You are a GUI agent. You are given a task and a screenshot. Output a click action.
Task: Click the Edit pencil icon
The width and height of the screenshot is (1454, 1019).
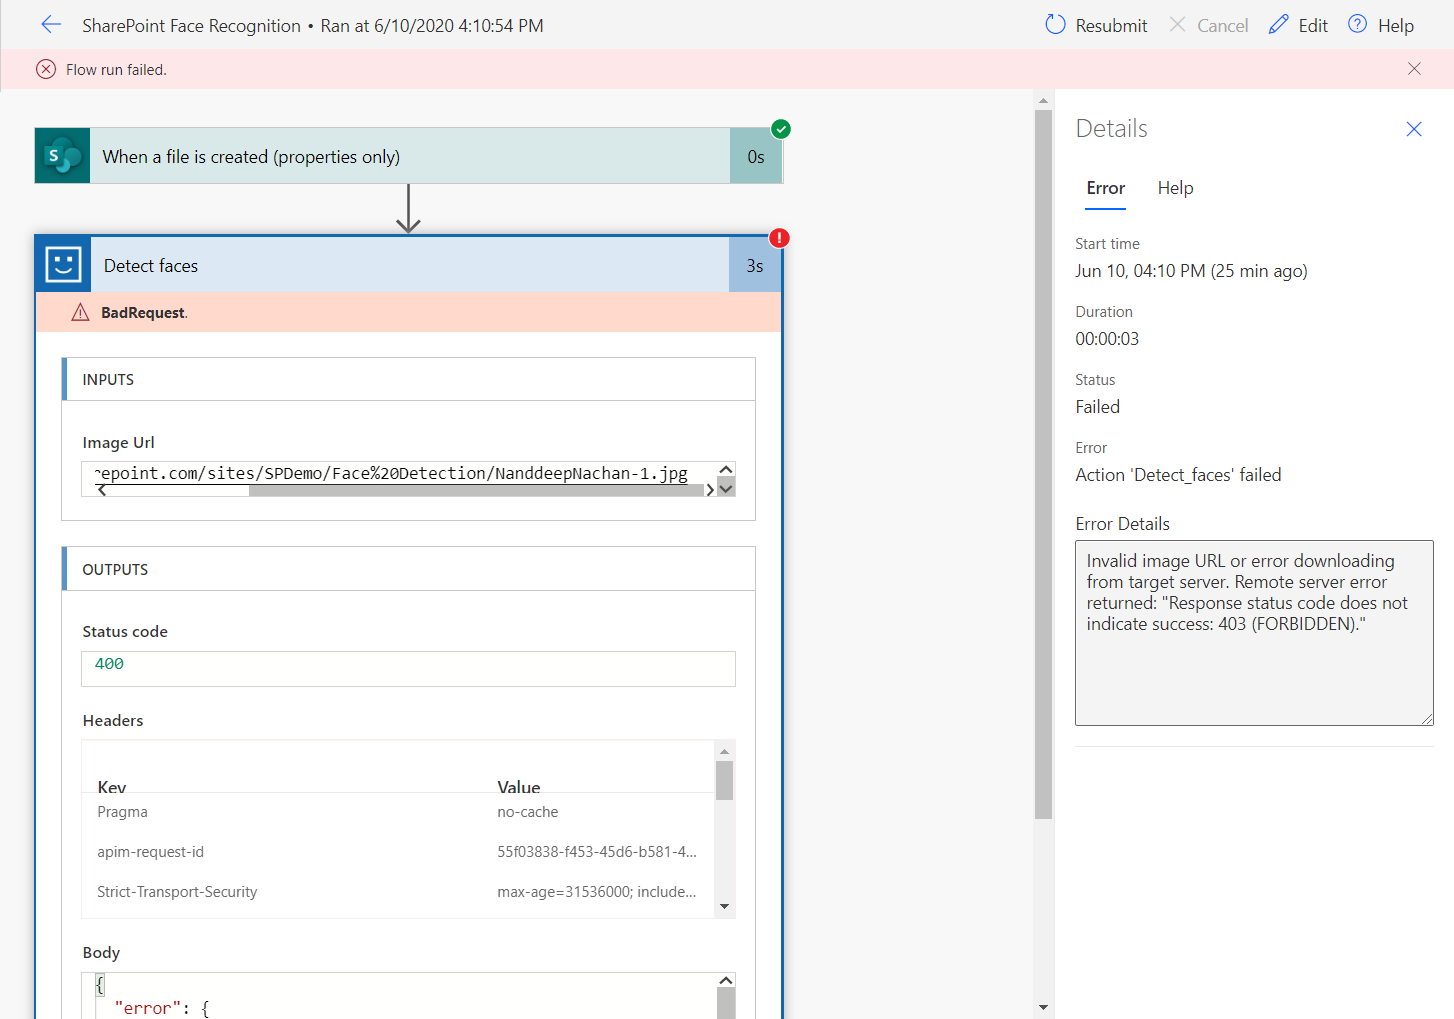(1278, 25)
